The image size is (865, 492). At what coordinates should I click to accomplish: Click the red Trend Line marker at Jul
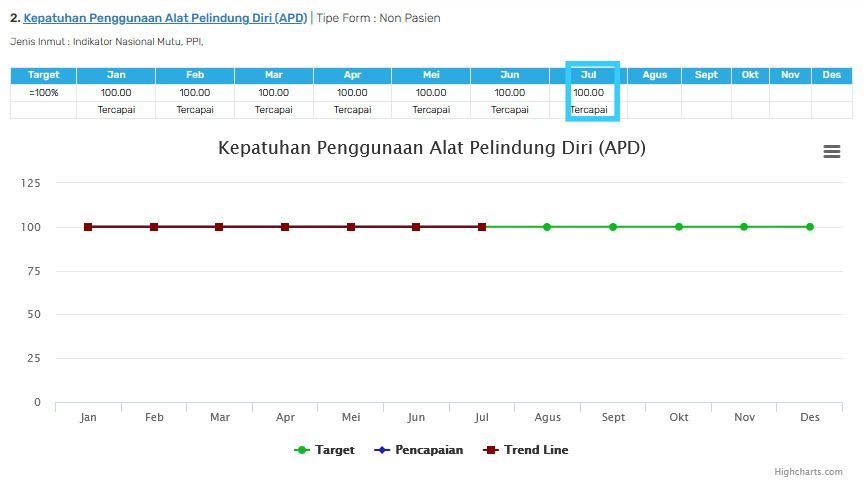click(482, 227)
